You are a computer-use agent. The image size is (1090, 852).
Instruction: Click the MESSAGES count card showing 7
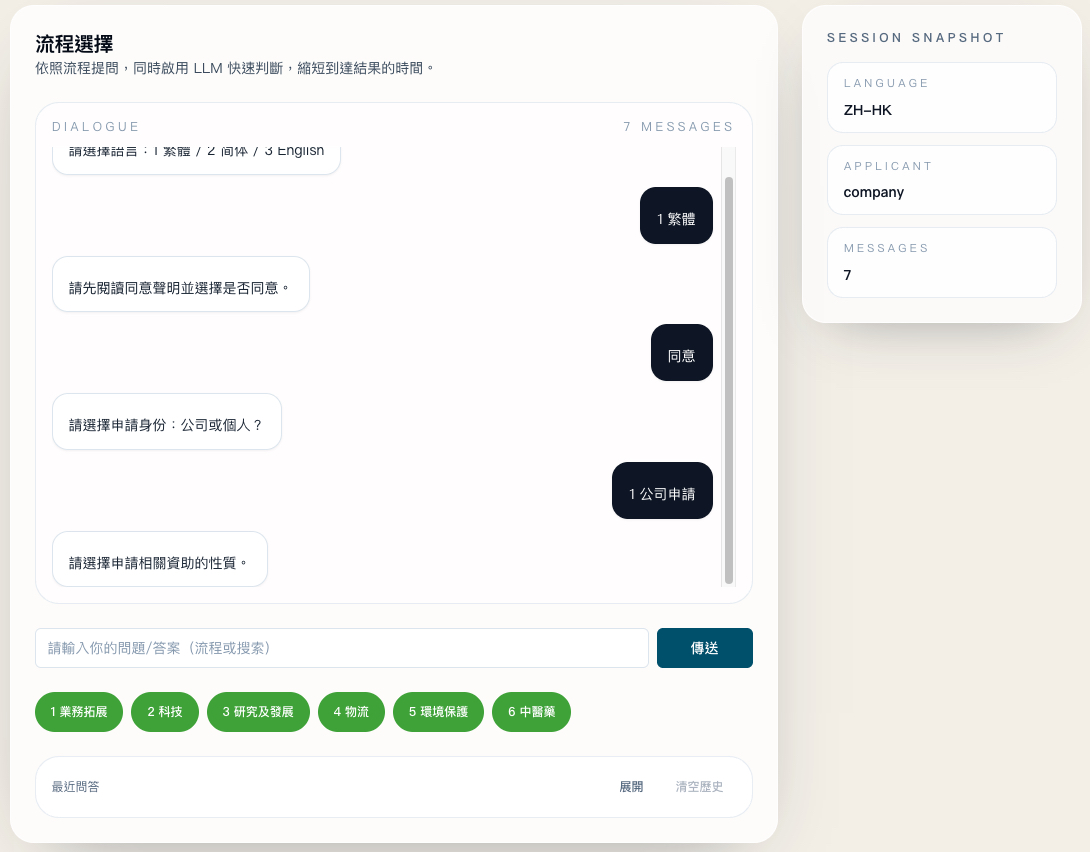point(942,263)
